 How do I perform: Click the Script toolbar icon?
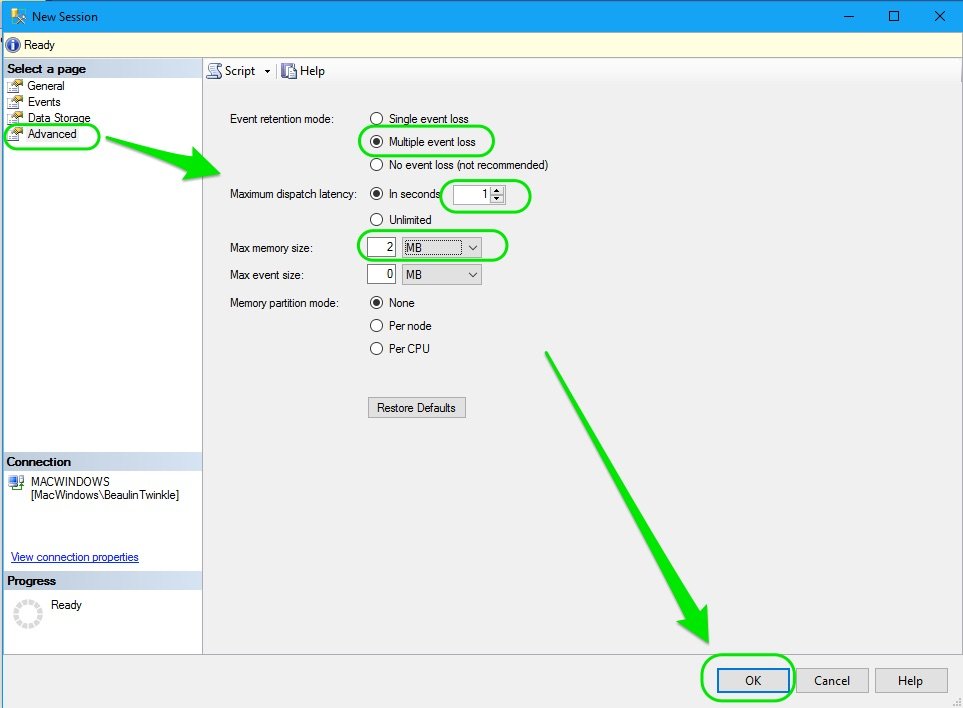(x=216, y=71)
